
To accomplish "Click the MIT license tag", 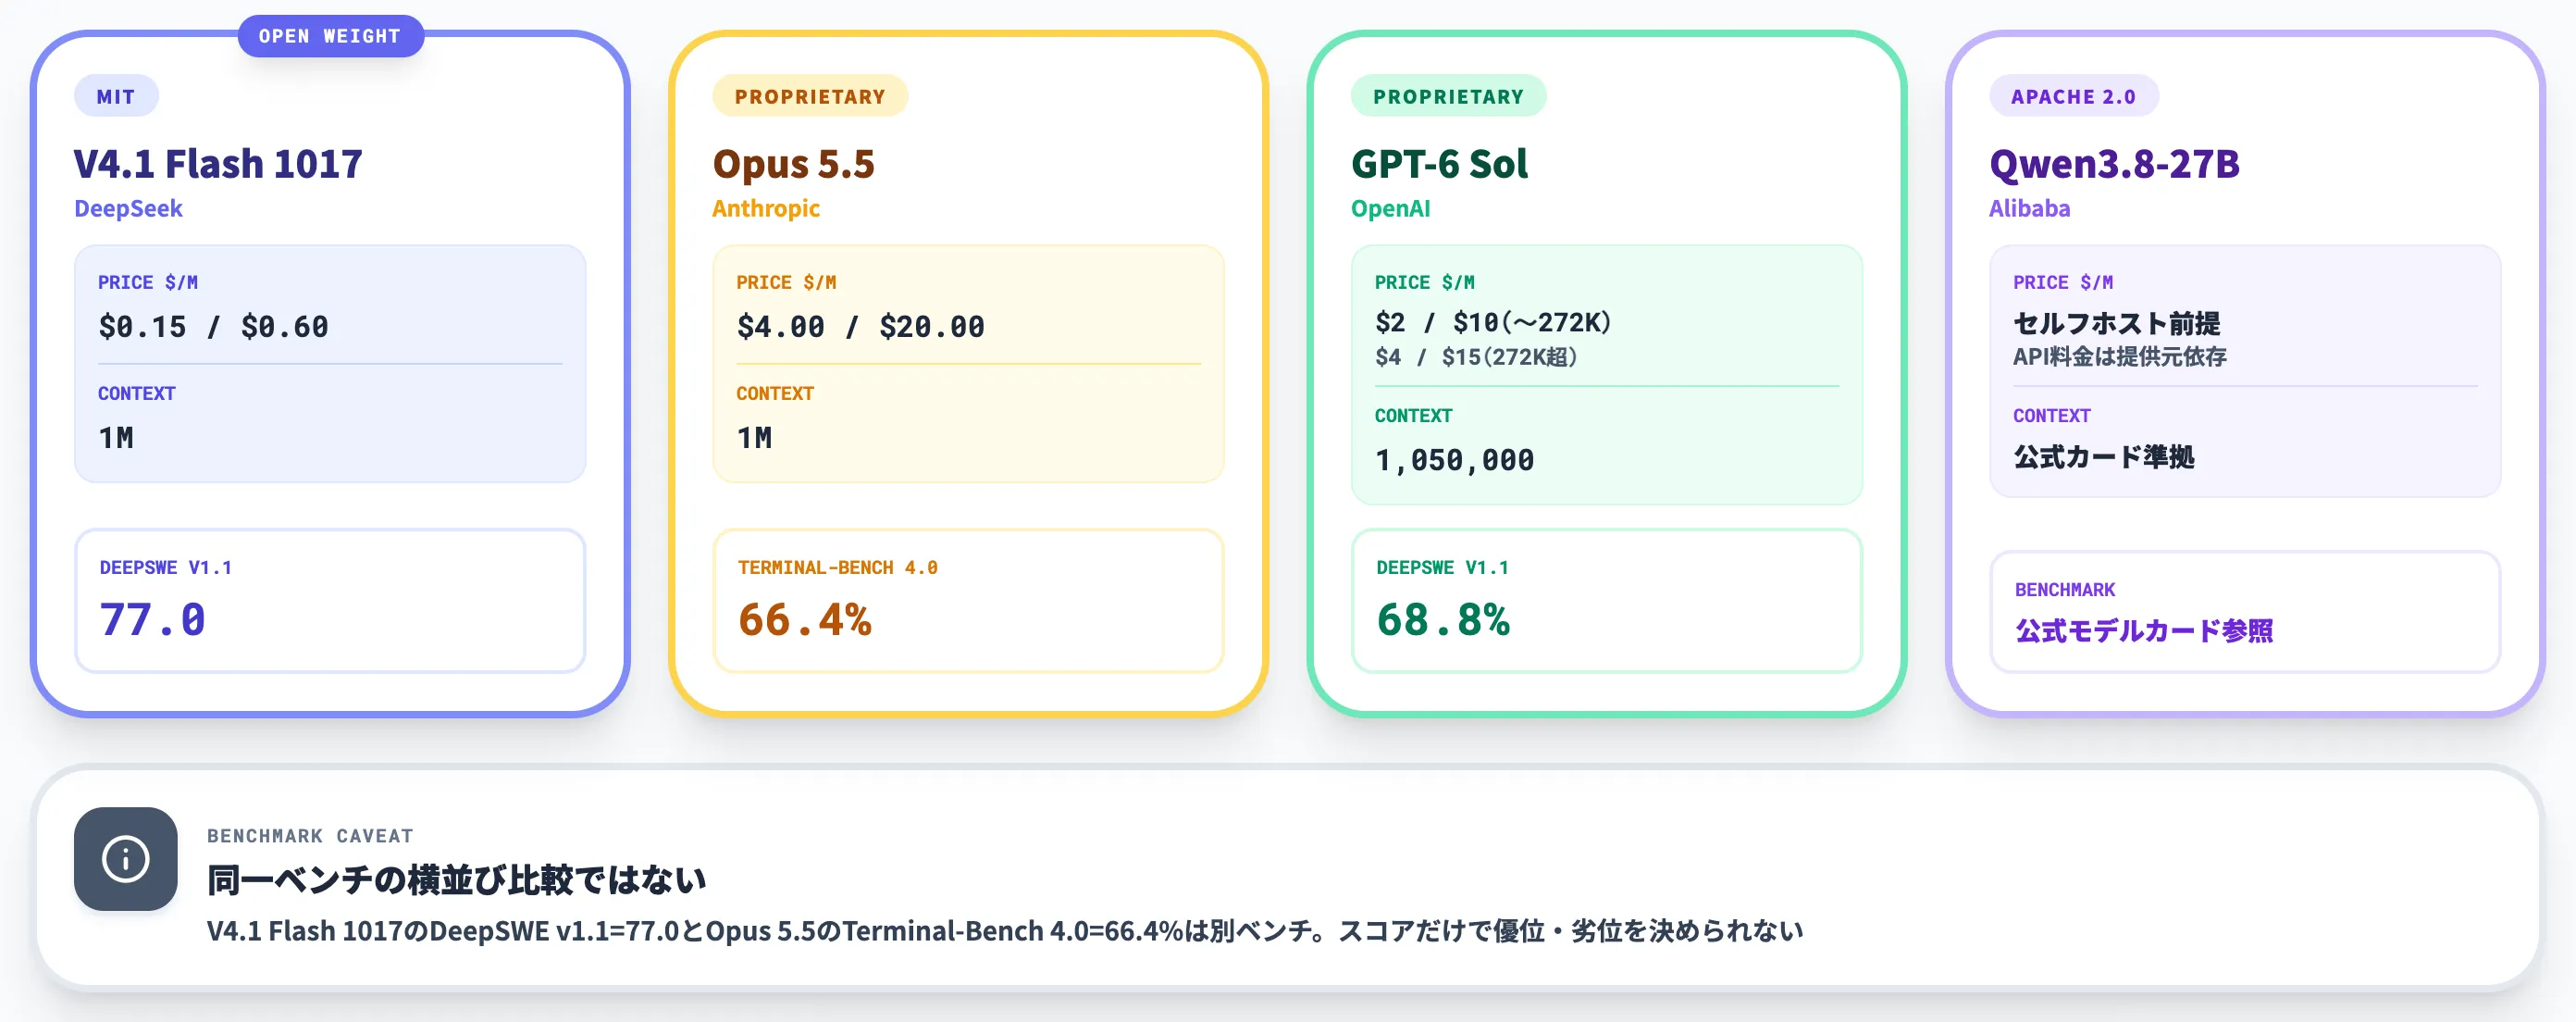I will [x=116, y=96].
